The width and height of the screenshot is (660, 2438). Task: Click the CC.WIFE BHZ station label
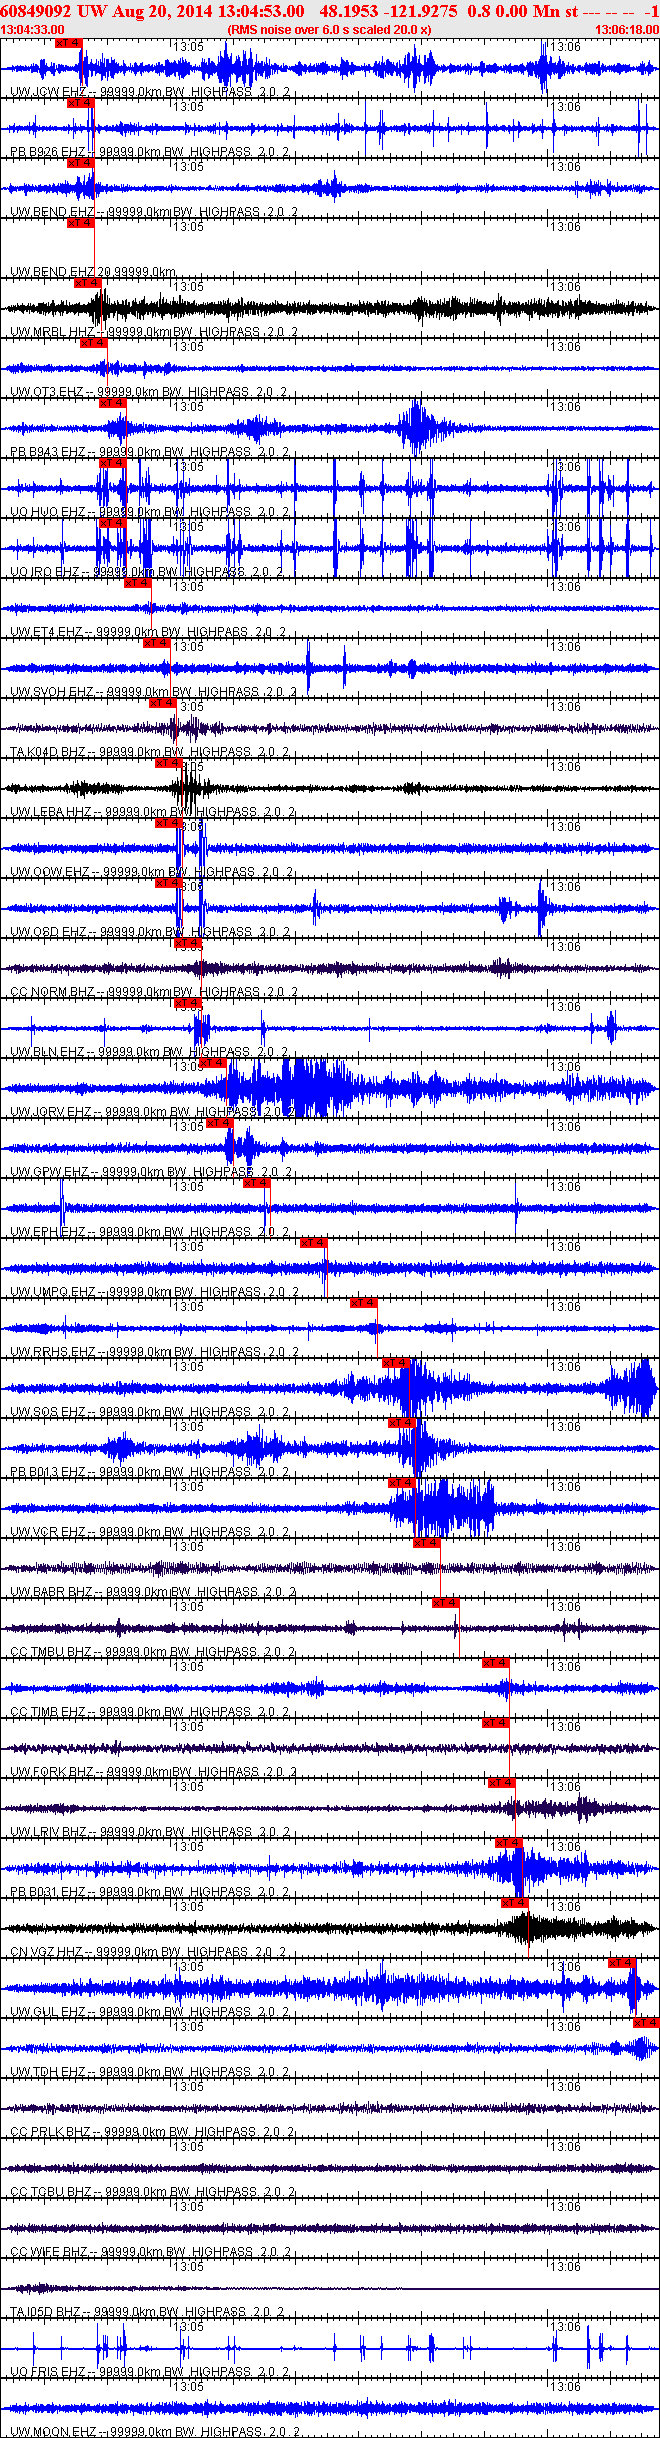pyautogui.click(x=48, y=2251)
